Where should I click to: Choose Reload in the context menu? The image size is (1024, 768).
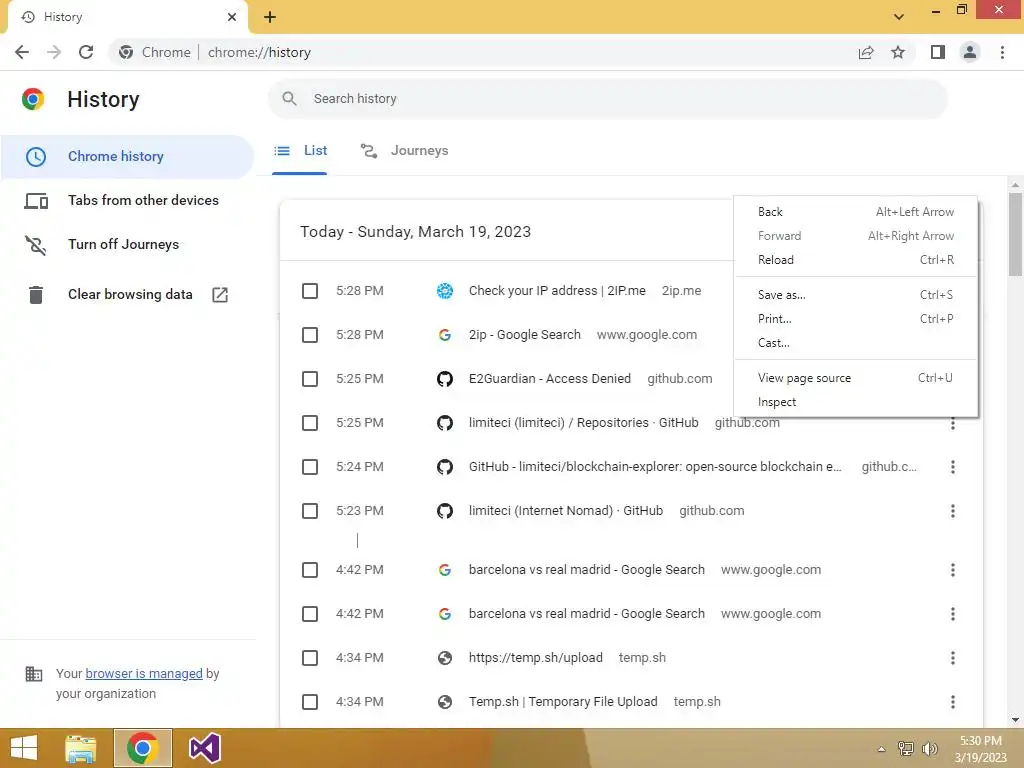pyautogui.click(x=856, y=260)
